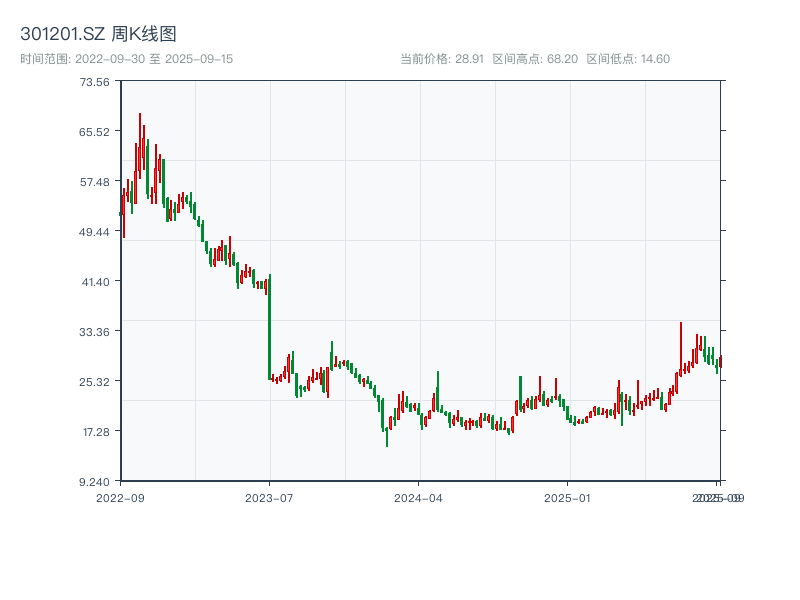Click the y-axis label 49.44
Screen dimensions: 800x600
[x=94, y=232]
